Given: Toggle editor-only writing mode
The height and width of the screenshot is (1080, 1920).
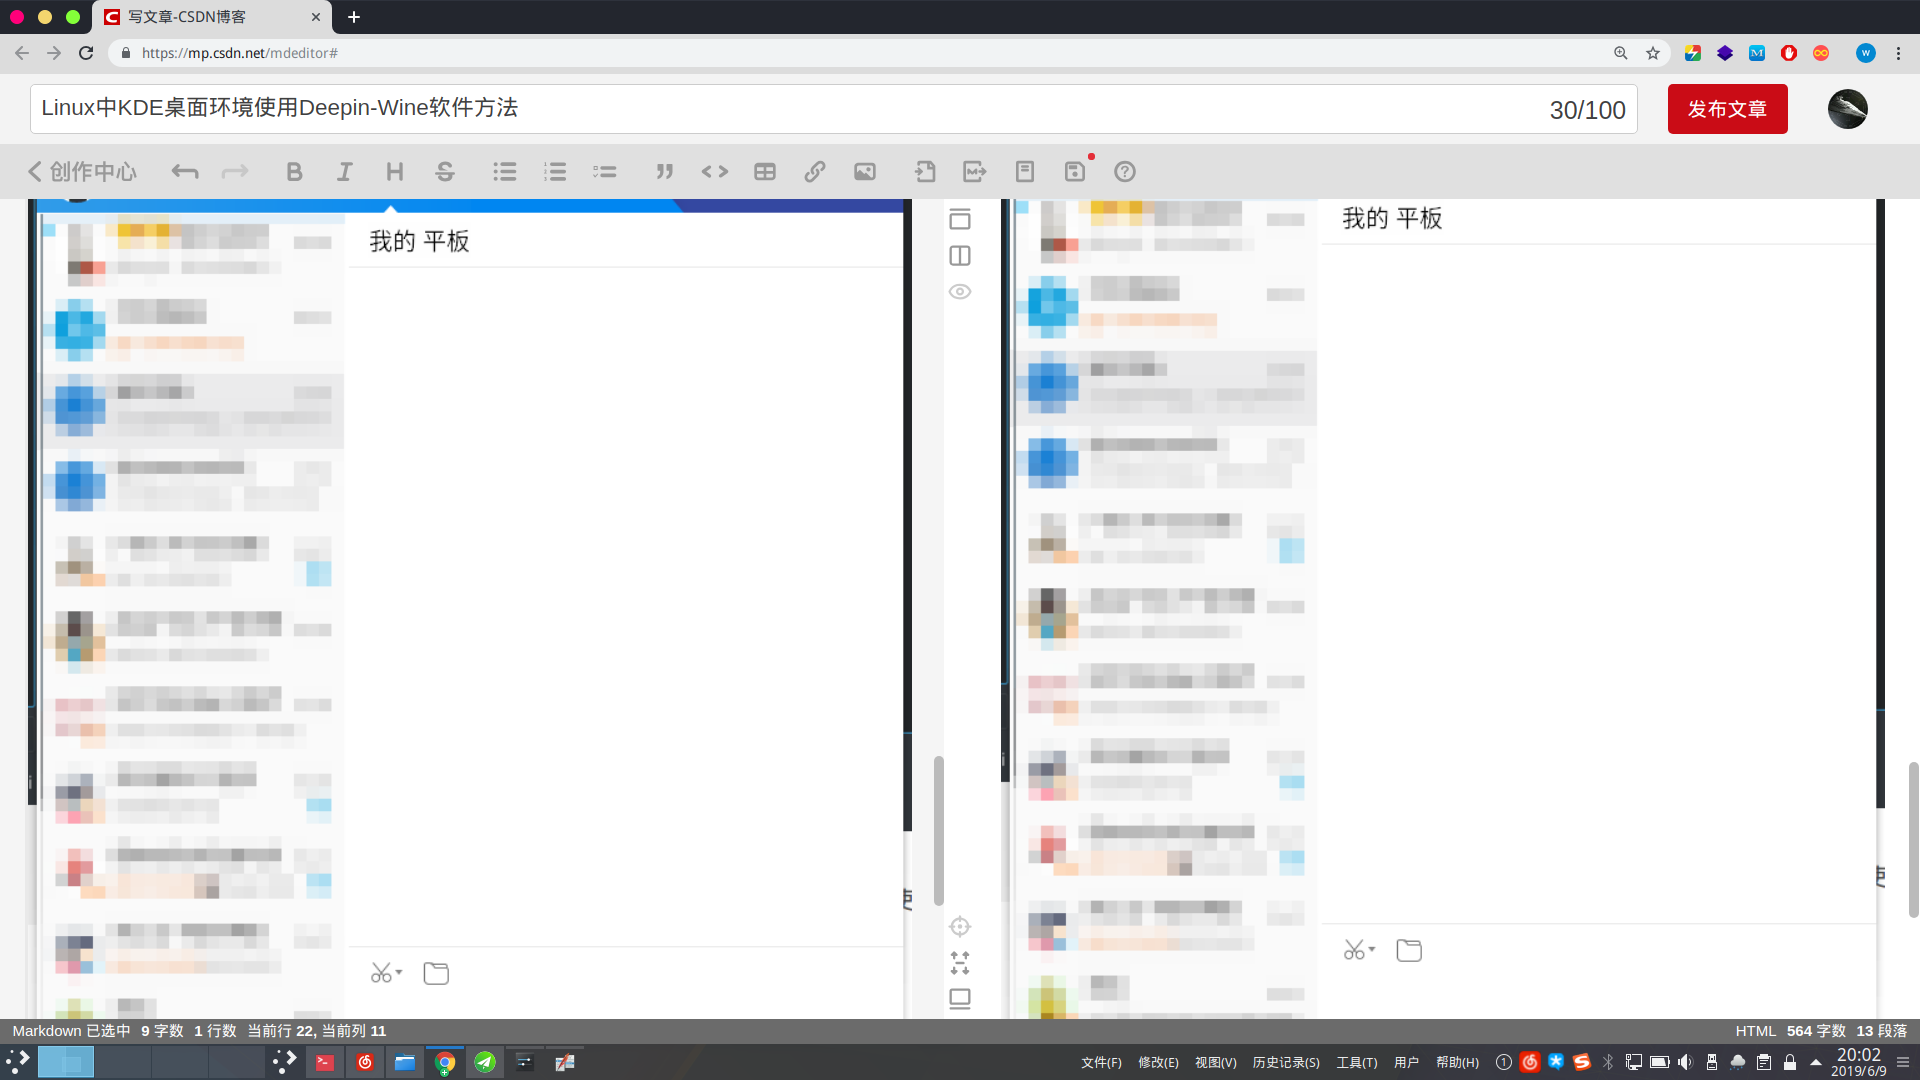Looking at the screenshot, I should (960, 219).
